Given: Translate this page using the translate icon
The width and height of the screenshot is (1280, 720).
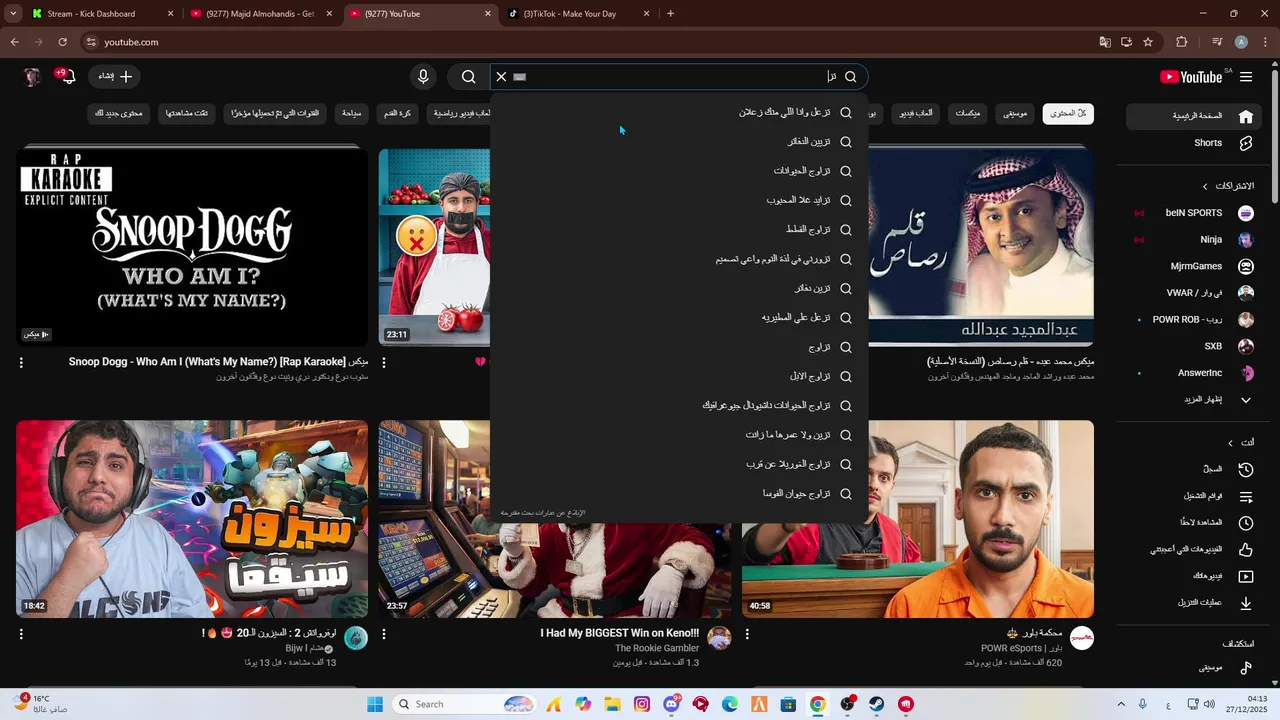Looking at the screenshot, I should [x=1105, y=42].
